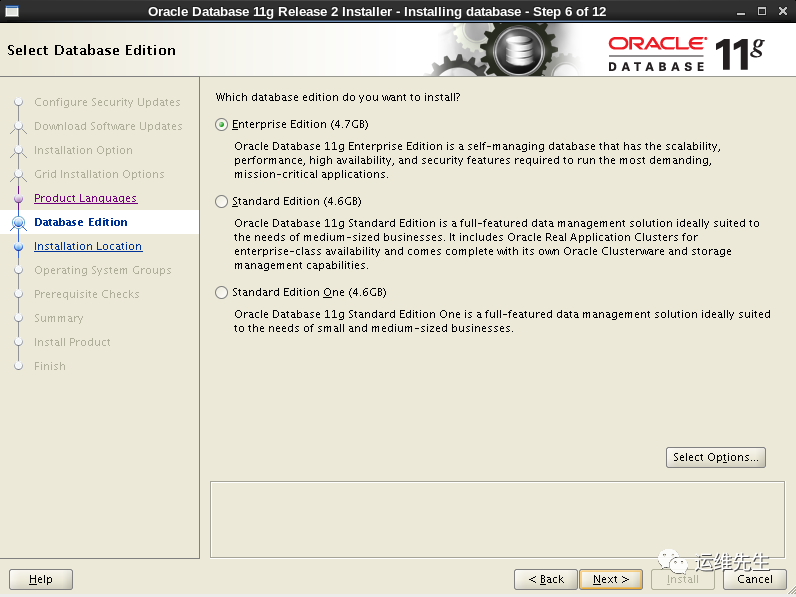This screenshot has height=597, width=796.
Task: Select the Database Edition step
Action: (x=81, y=222)
